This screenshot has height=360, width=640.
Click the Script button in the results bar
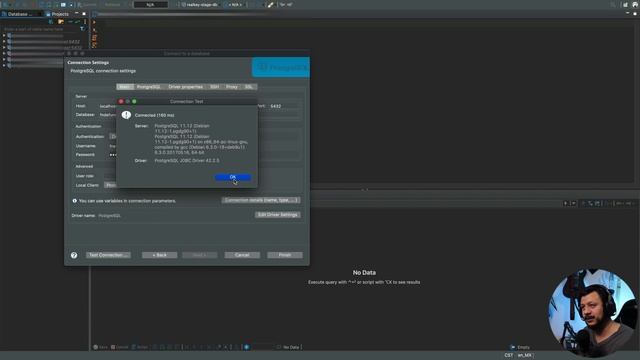[x=140, y=347]
